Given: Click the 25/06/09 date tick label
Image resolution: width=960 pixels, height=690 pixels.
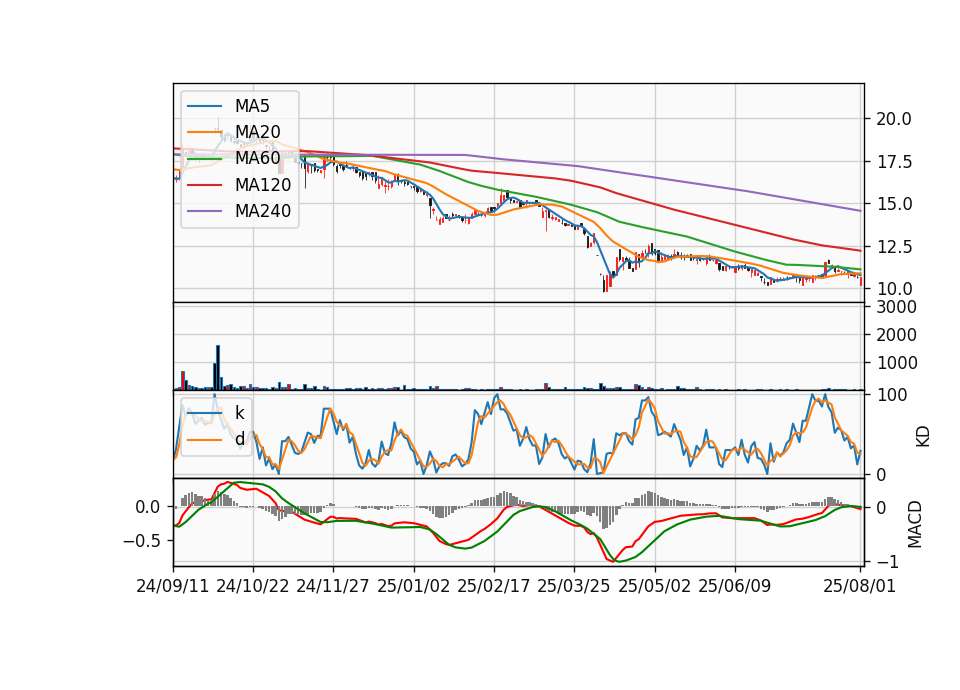Looking at the screenshot, I should click(x=735, y=587).
